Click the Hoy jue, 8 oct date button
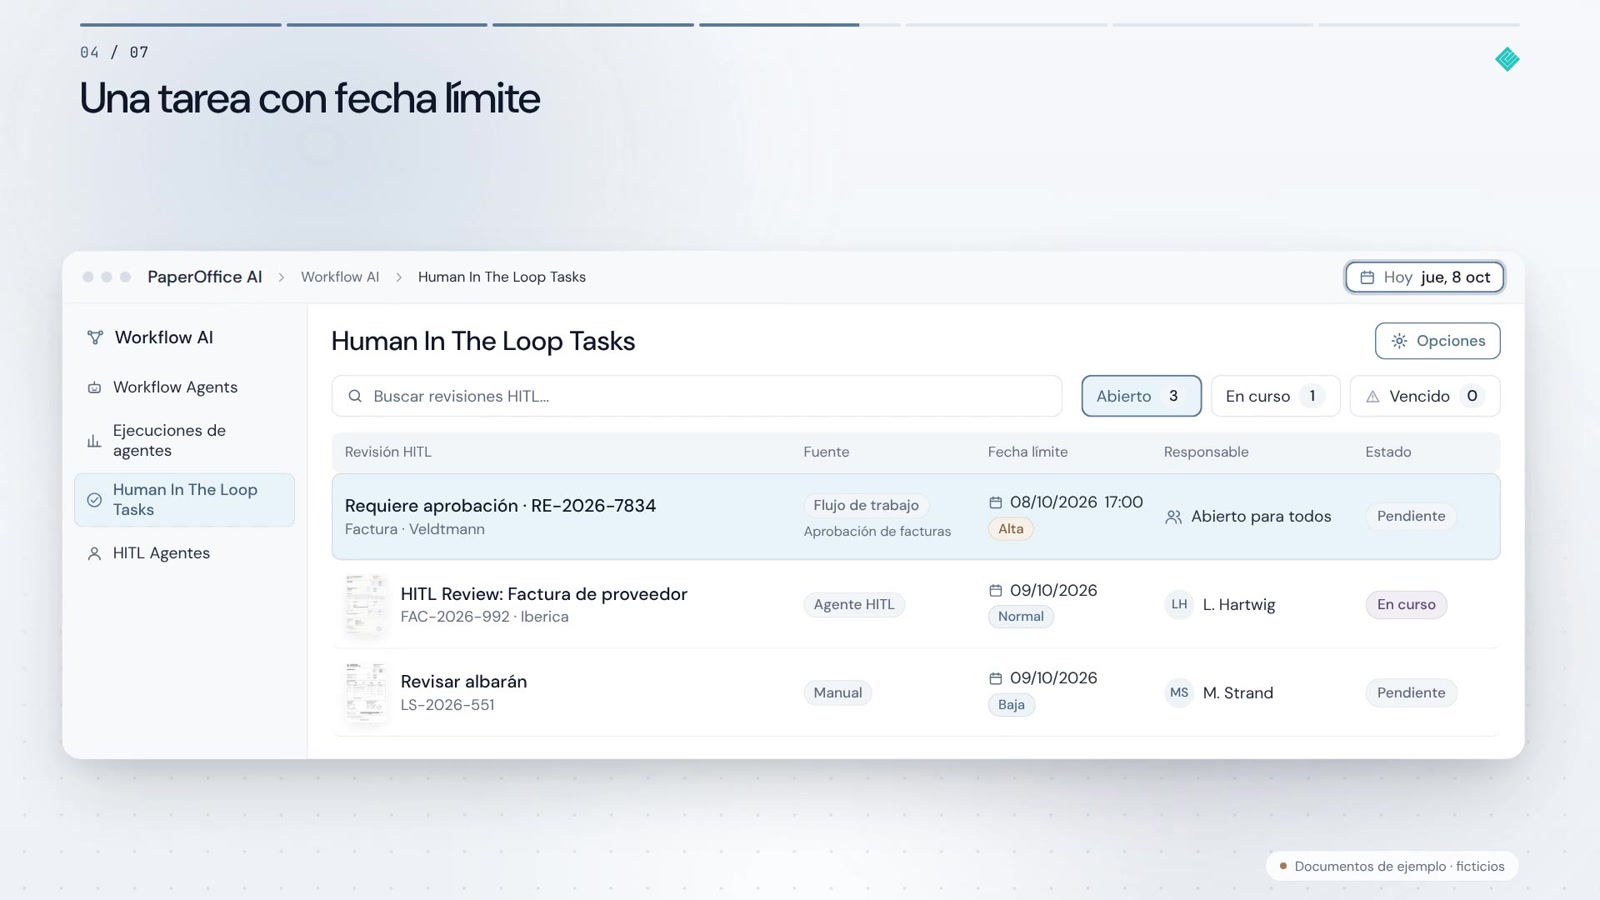The width and height of the screenshot is (1600, 900). pyautogui.click(x=1424, y=278)
